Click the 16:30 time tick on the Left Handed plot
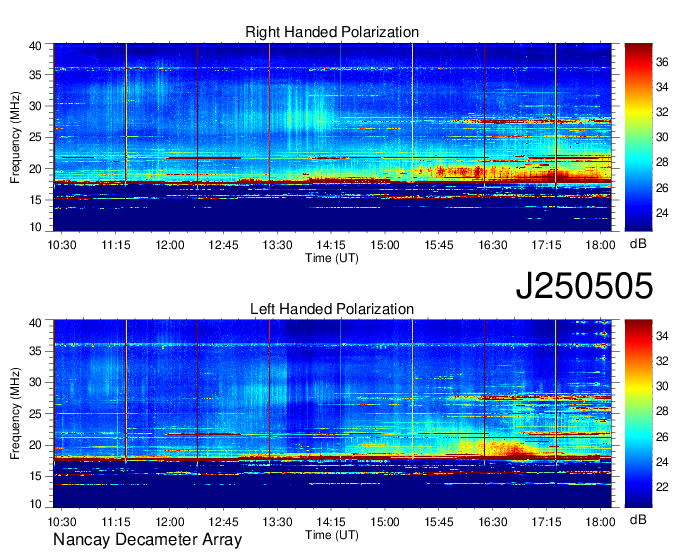Screen dimensions: 680x552 (493, 522)
